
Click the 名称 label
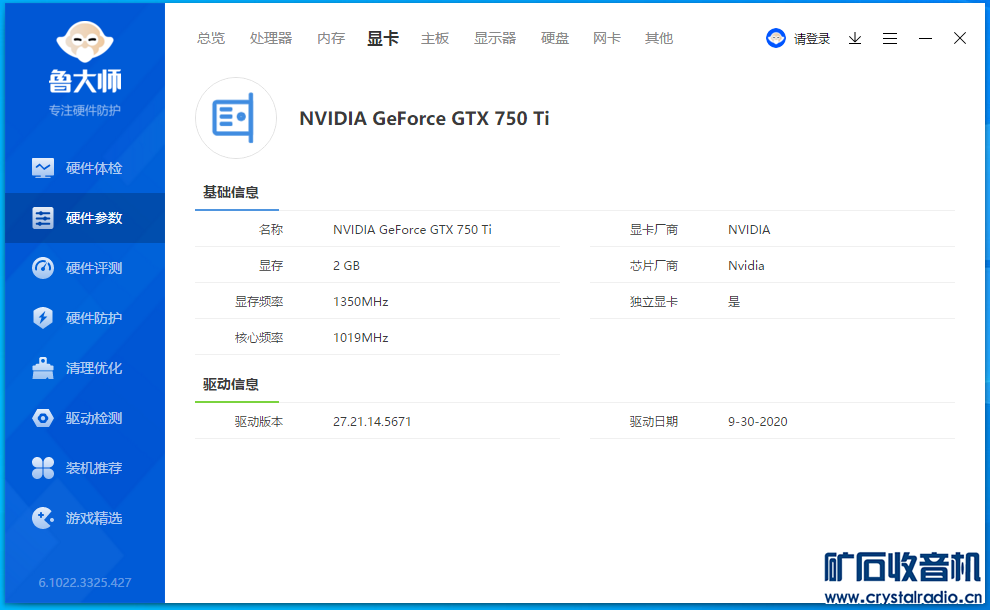coord(271,230)
